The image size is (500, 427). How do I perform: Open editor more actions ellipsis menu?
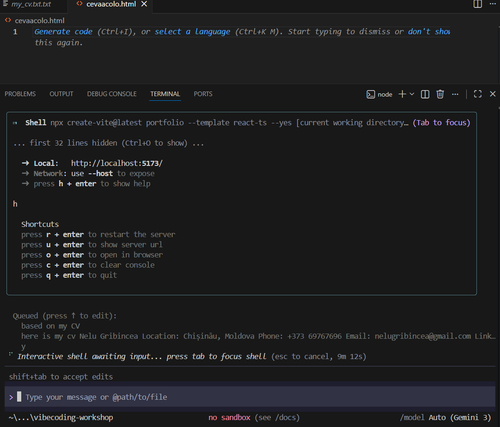(x=493, y=4)
